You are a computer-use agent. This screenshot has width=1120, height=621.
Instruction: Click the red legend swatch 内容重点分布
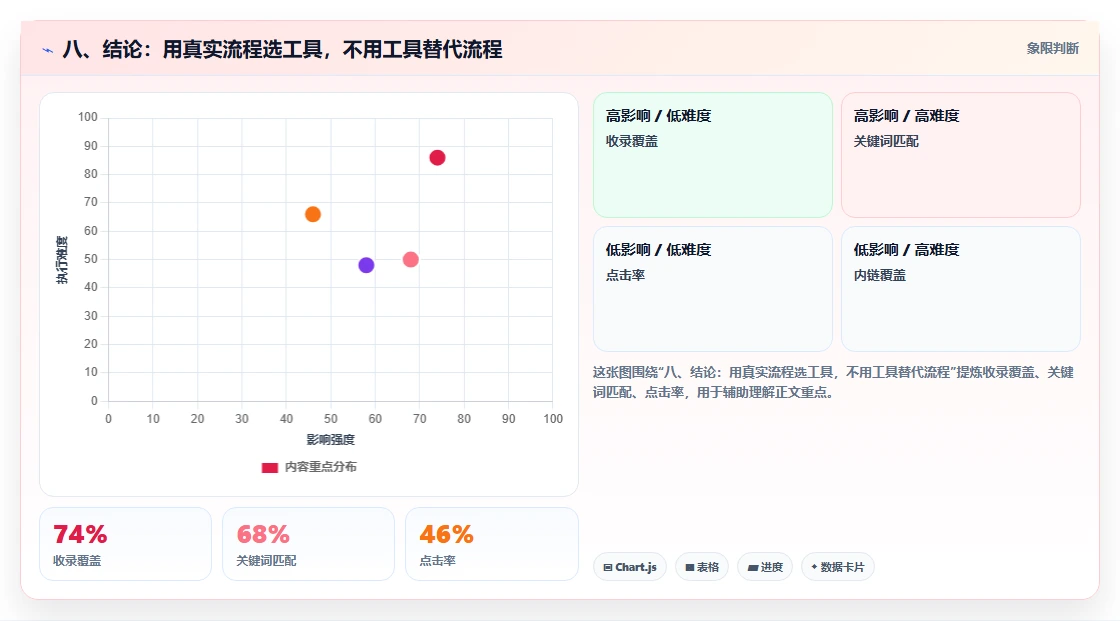(x=269, y=467)
